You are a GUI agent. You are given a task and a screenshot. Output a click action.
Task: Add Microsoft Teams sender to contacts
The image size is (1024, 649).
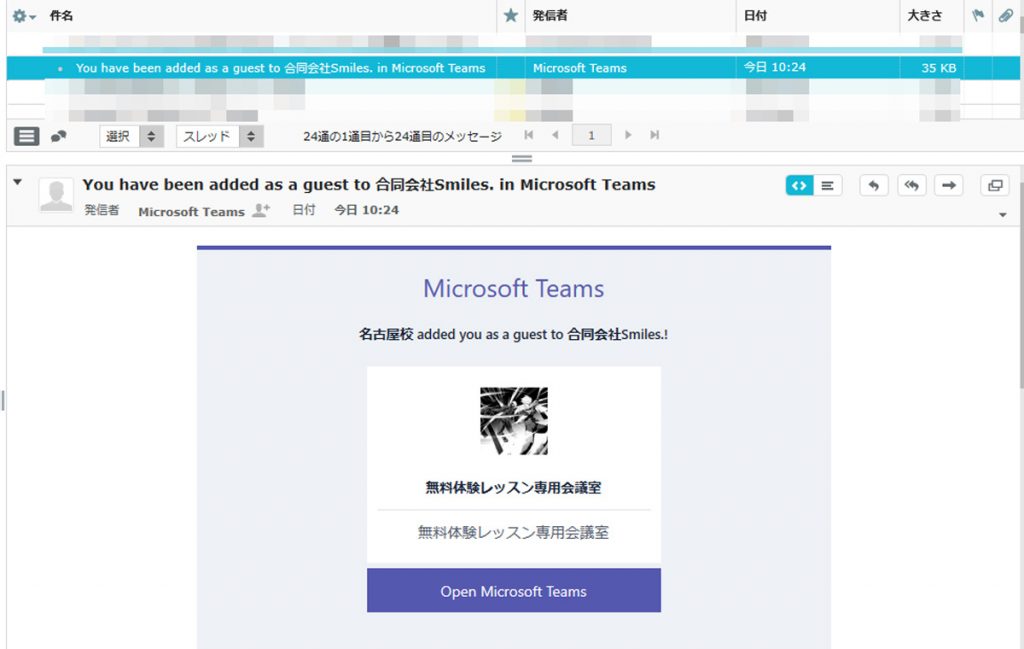pos(261,210)
